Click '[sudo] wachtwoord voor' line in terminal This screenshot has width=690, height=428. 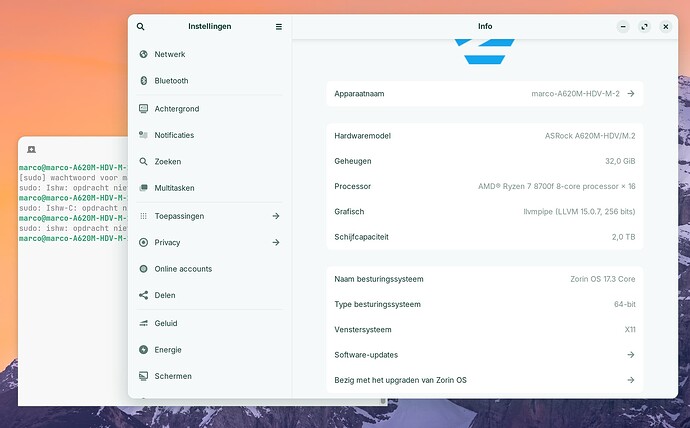(x=73, y=178)
